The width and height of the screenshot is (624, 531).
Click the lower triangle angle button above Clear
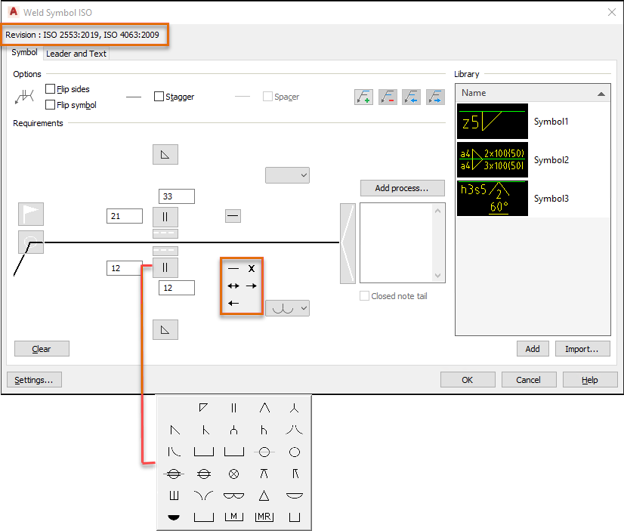point(165,330)
